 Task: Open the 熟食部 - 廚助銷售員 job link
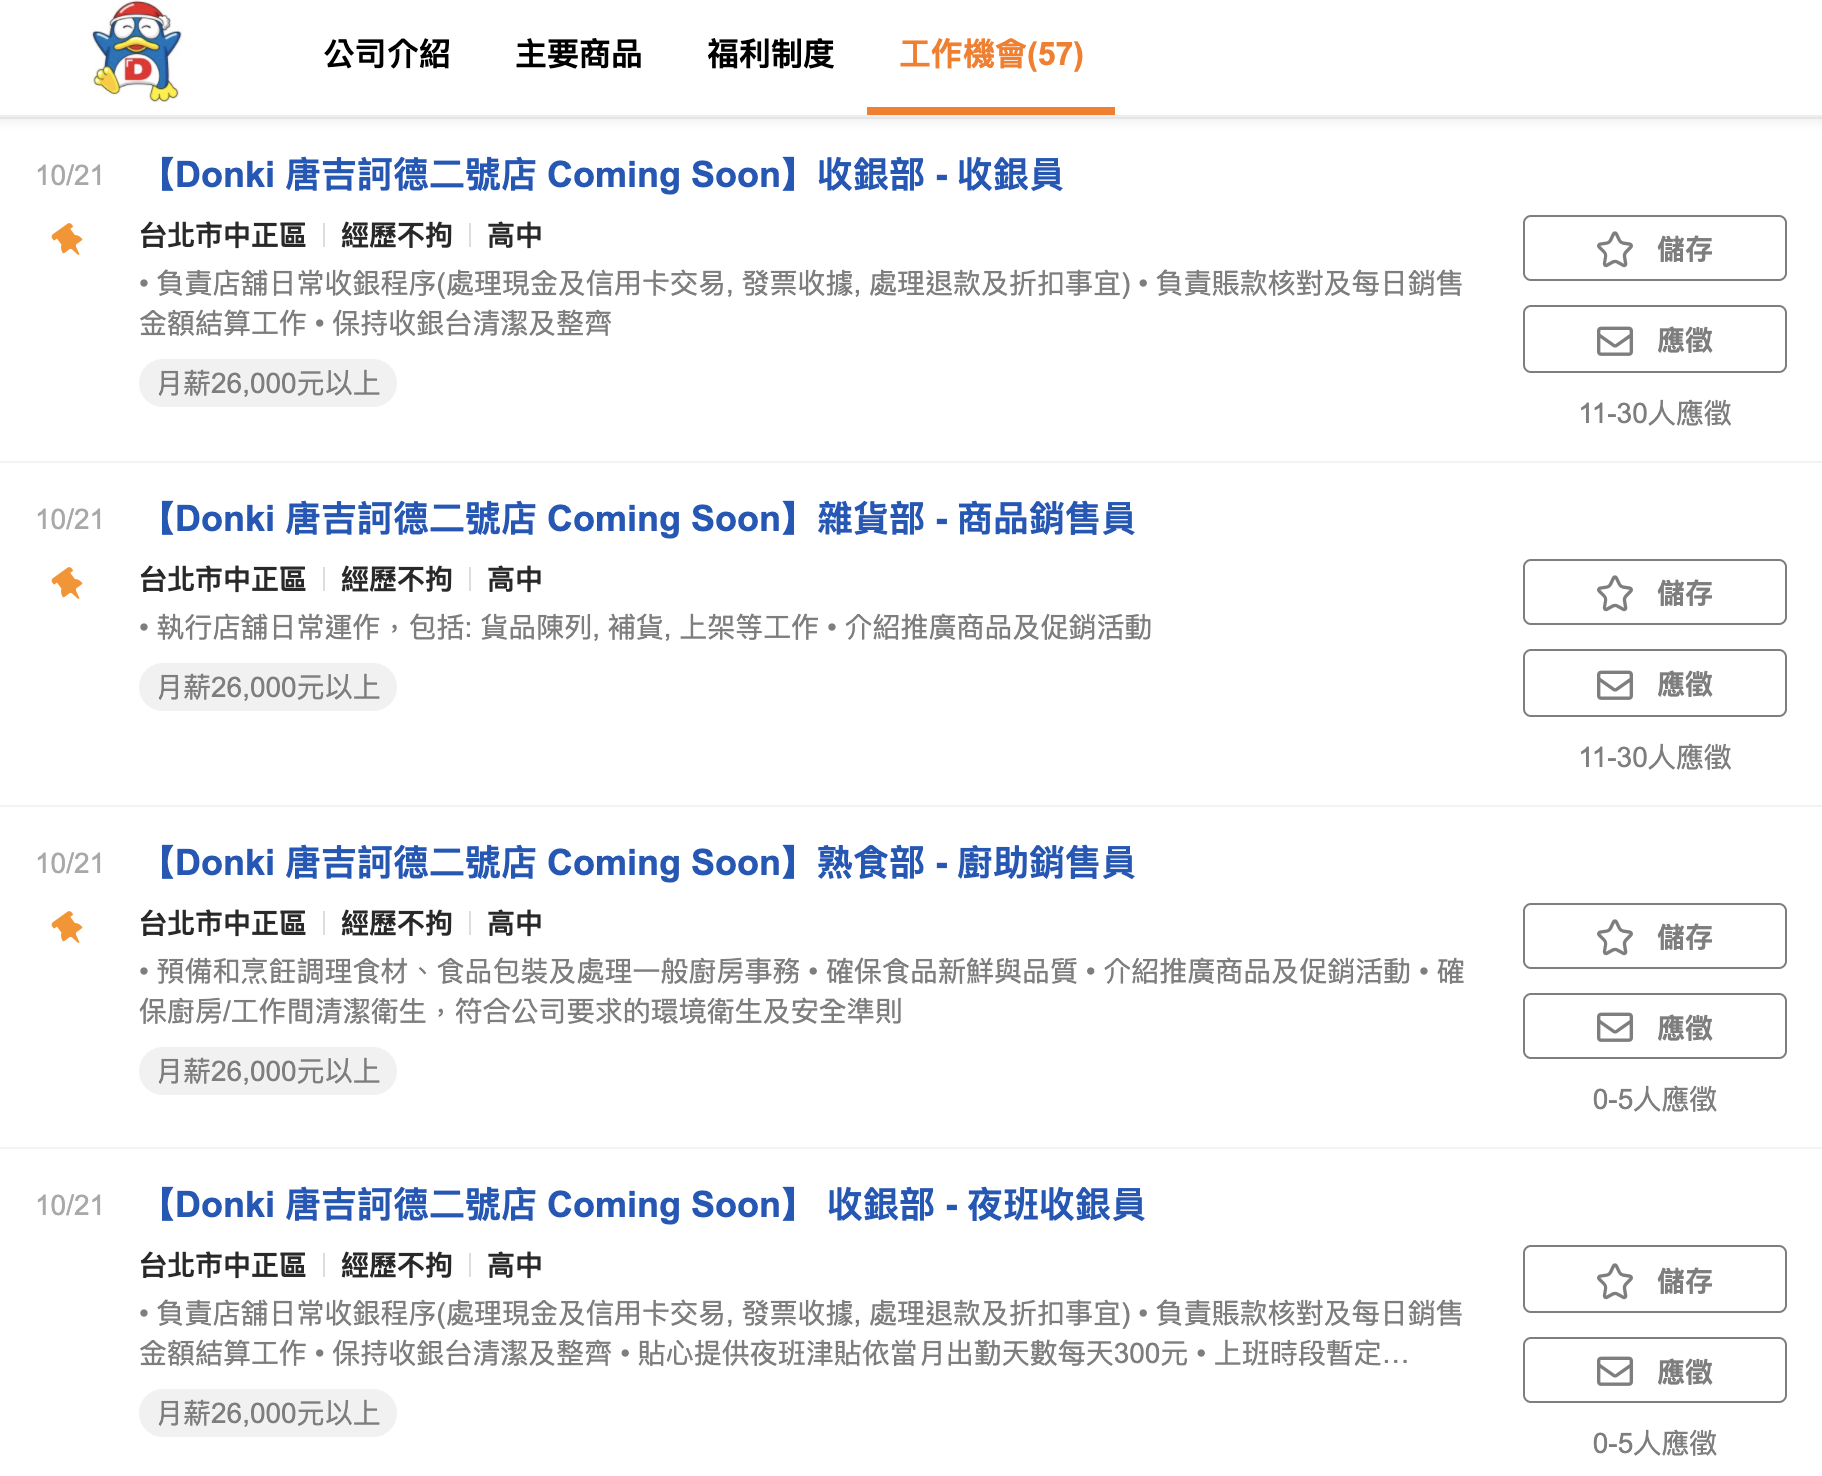point(640,863)
